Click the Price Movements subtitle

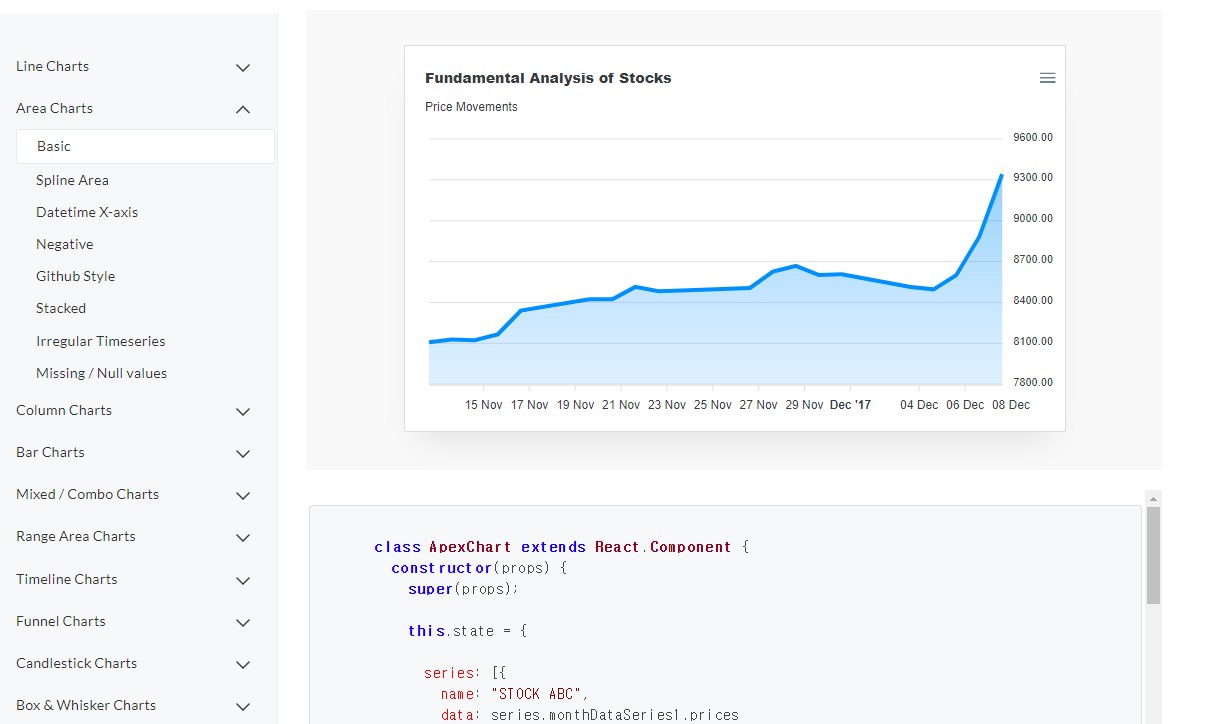click(x=471, y=107)
